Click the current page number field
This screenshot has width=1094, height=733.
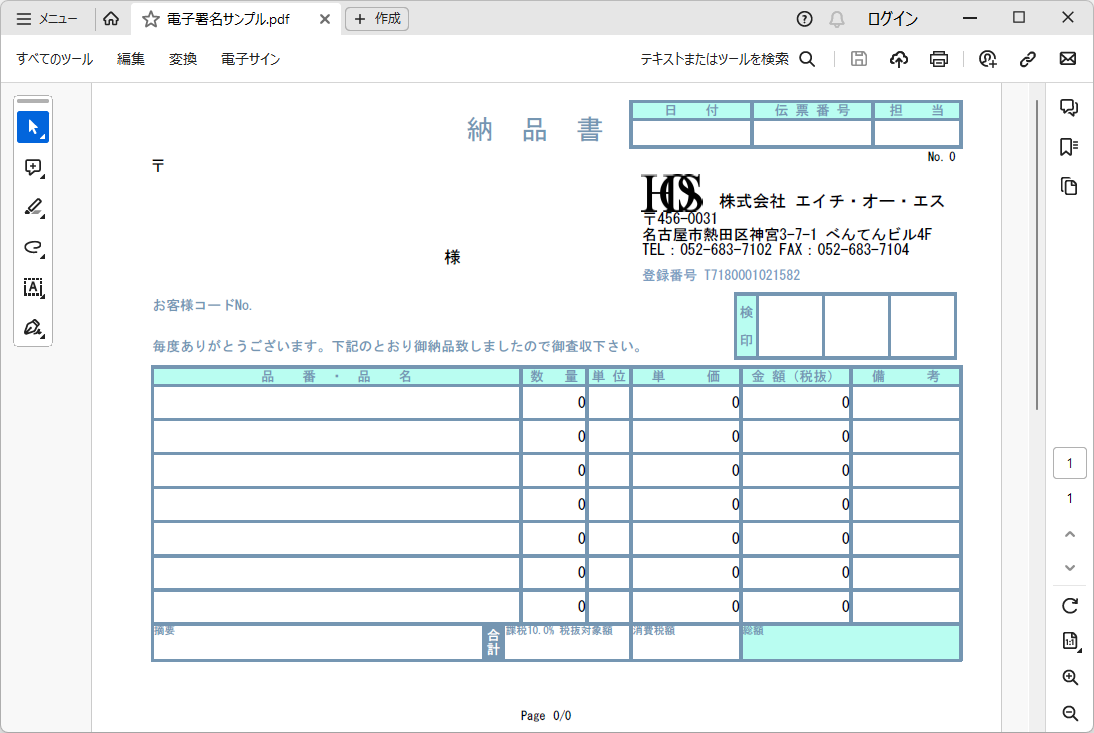click(1070, 463)
